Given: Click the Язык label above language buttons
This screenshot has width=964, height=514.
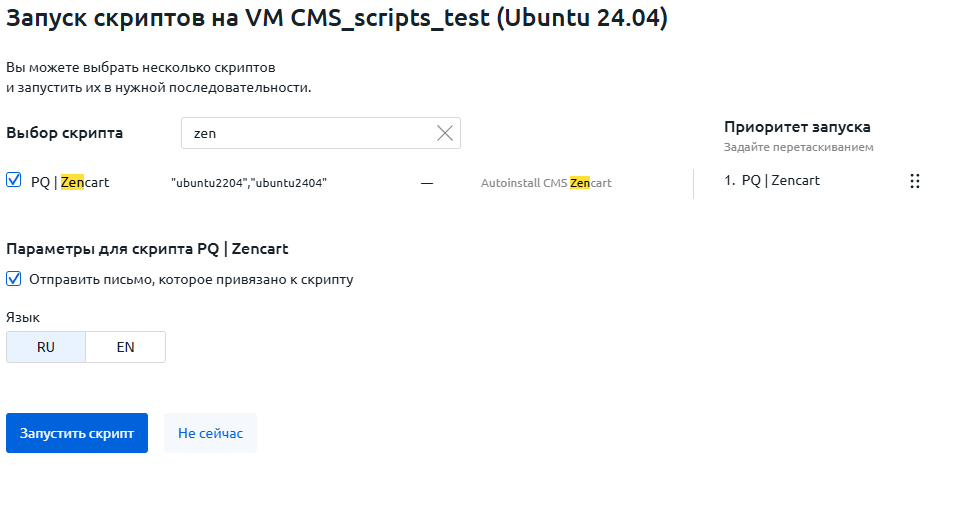Looking at the screenshot, I should click(23, 317).
